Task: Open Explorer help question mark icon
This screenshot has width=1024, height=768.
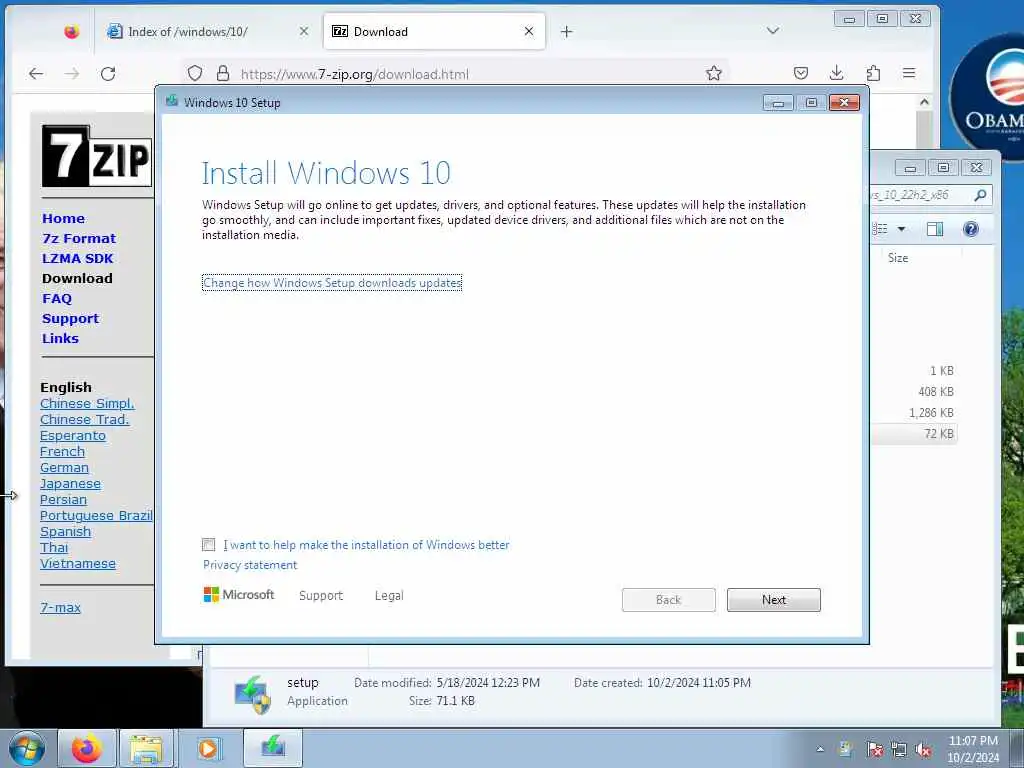Action: (971, 229)
